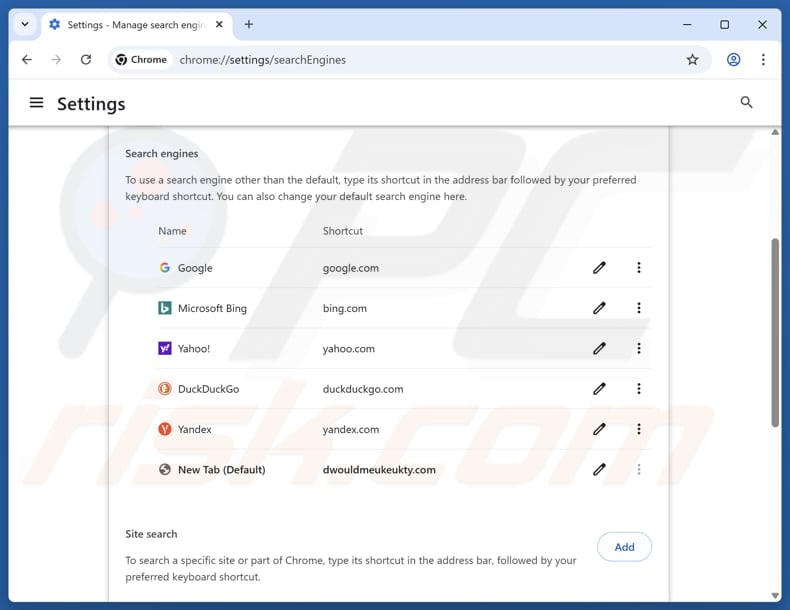Click the Name column header
Screen dimensions: 790x610
point(172,231)
